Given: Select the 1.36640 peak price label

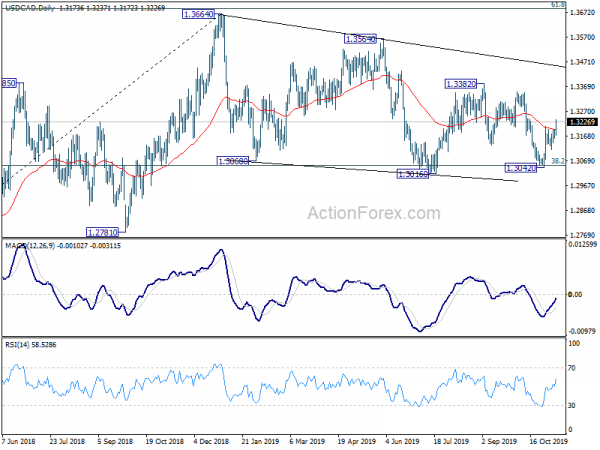Looking at the screenshot, I should [x=199, y=15].
